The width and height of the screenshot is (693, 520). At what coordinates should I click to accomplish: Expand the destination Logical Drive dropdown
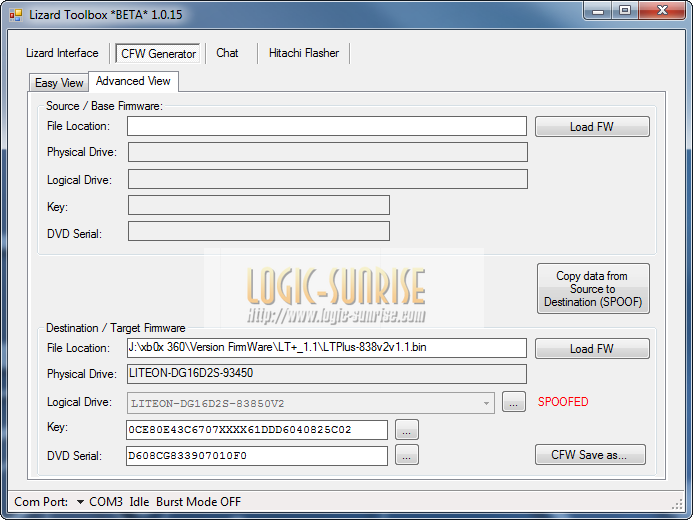click(486, 403)
